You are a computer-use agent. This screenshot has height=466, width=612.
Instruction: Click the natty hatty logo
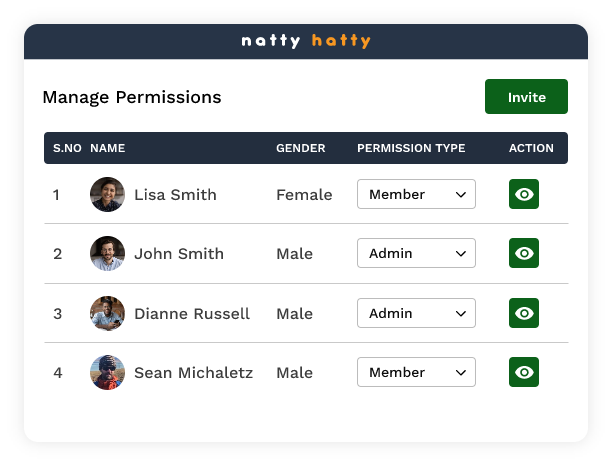pyautogui.click(x=306, y=41)
